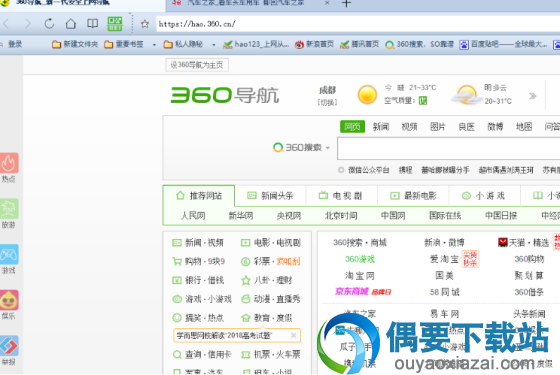Open the reading mode book icon

click(92, 24)
